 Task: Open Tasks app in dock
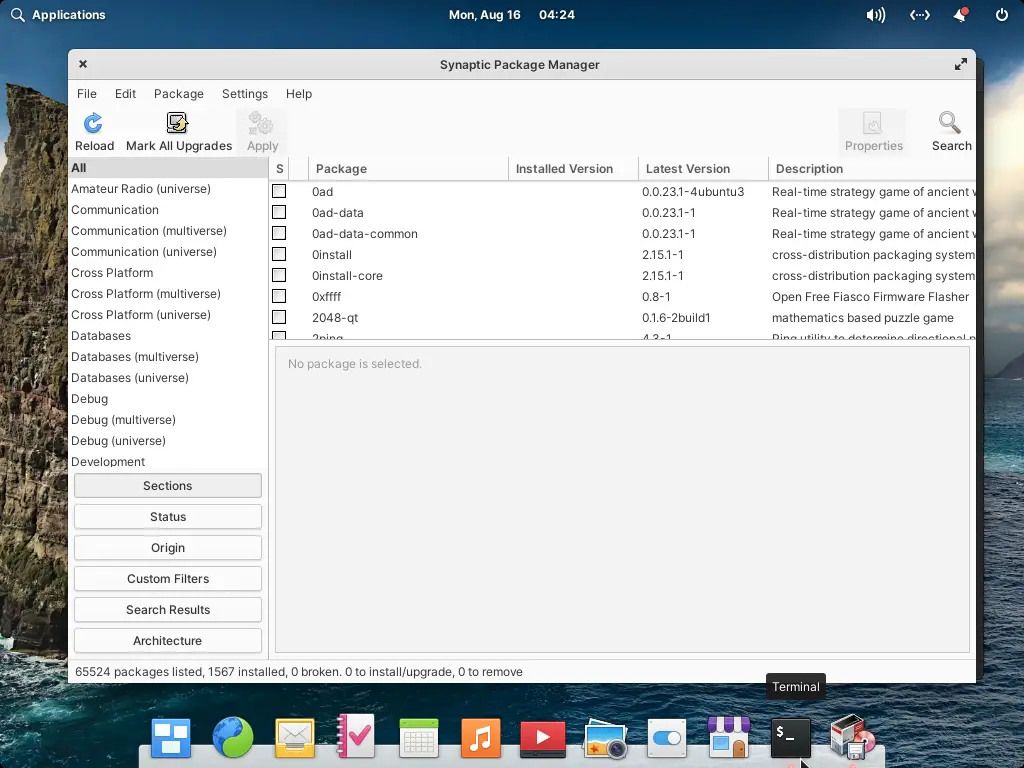coord(356,736)
